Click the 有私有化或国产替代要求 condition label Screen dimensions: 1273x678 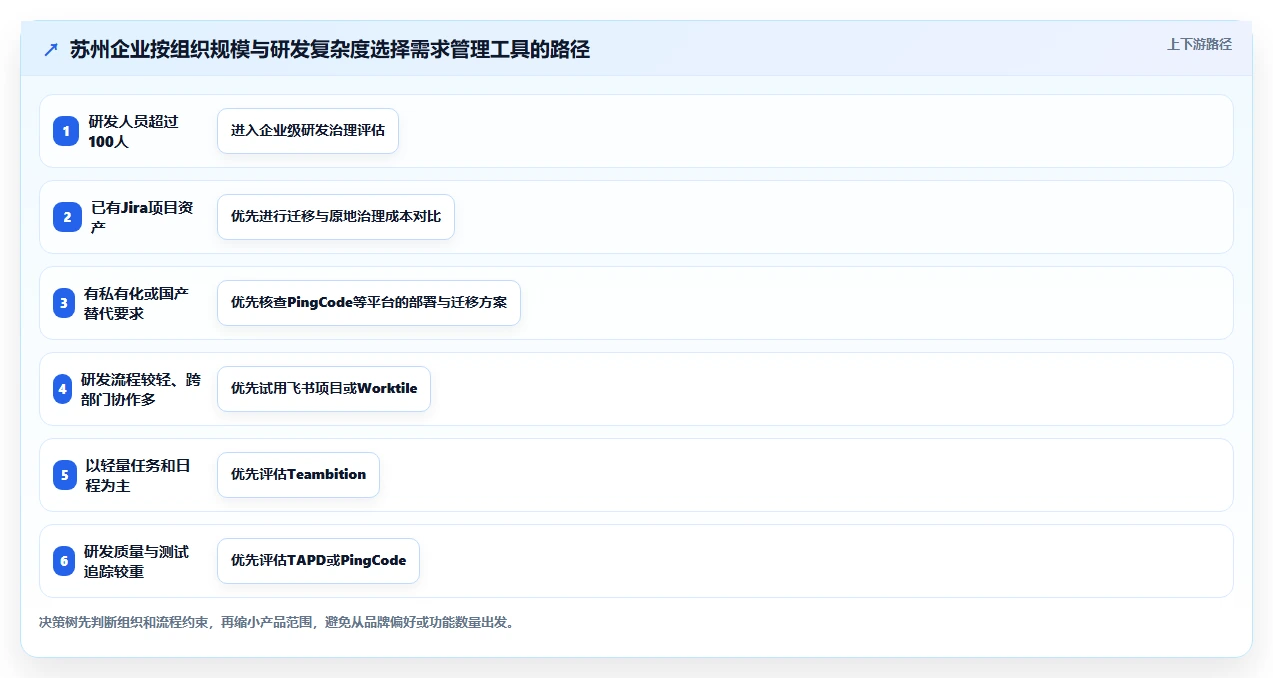pos(136,303)
